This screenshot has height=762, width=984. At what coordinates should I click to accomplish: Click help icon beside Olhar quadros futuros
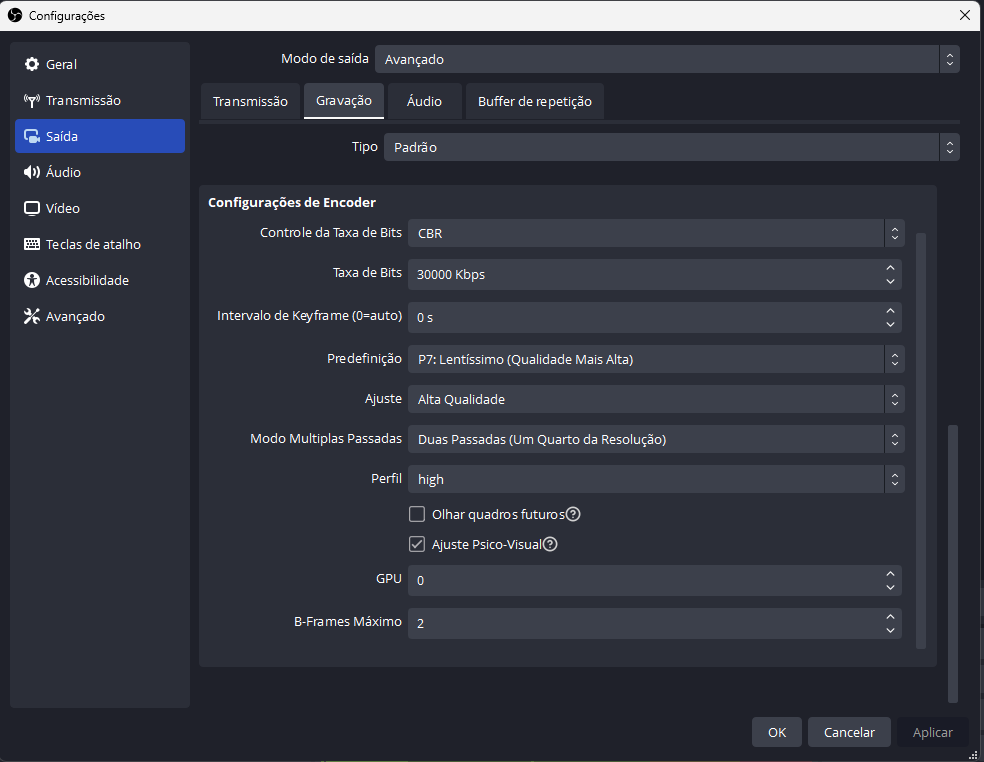tap(573, 514)
